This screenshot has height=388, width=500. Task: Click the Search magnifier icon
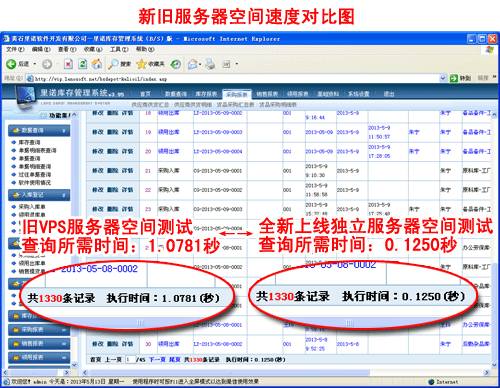(113, 64)
